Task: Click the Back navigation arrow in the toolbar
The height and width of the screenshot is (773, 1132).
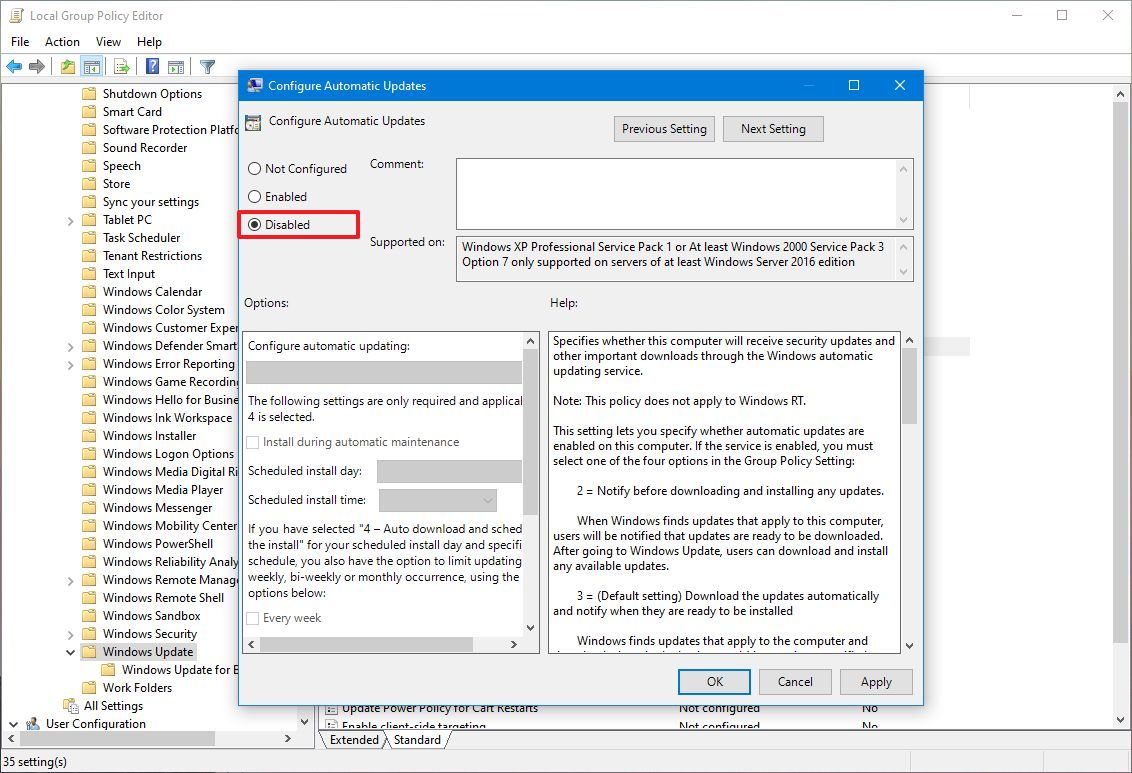Action: coord(14,66)
